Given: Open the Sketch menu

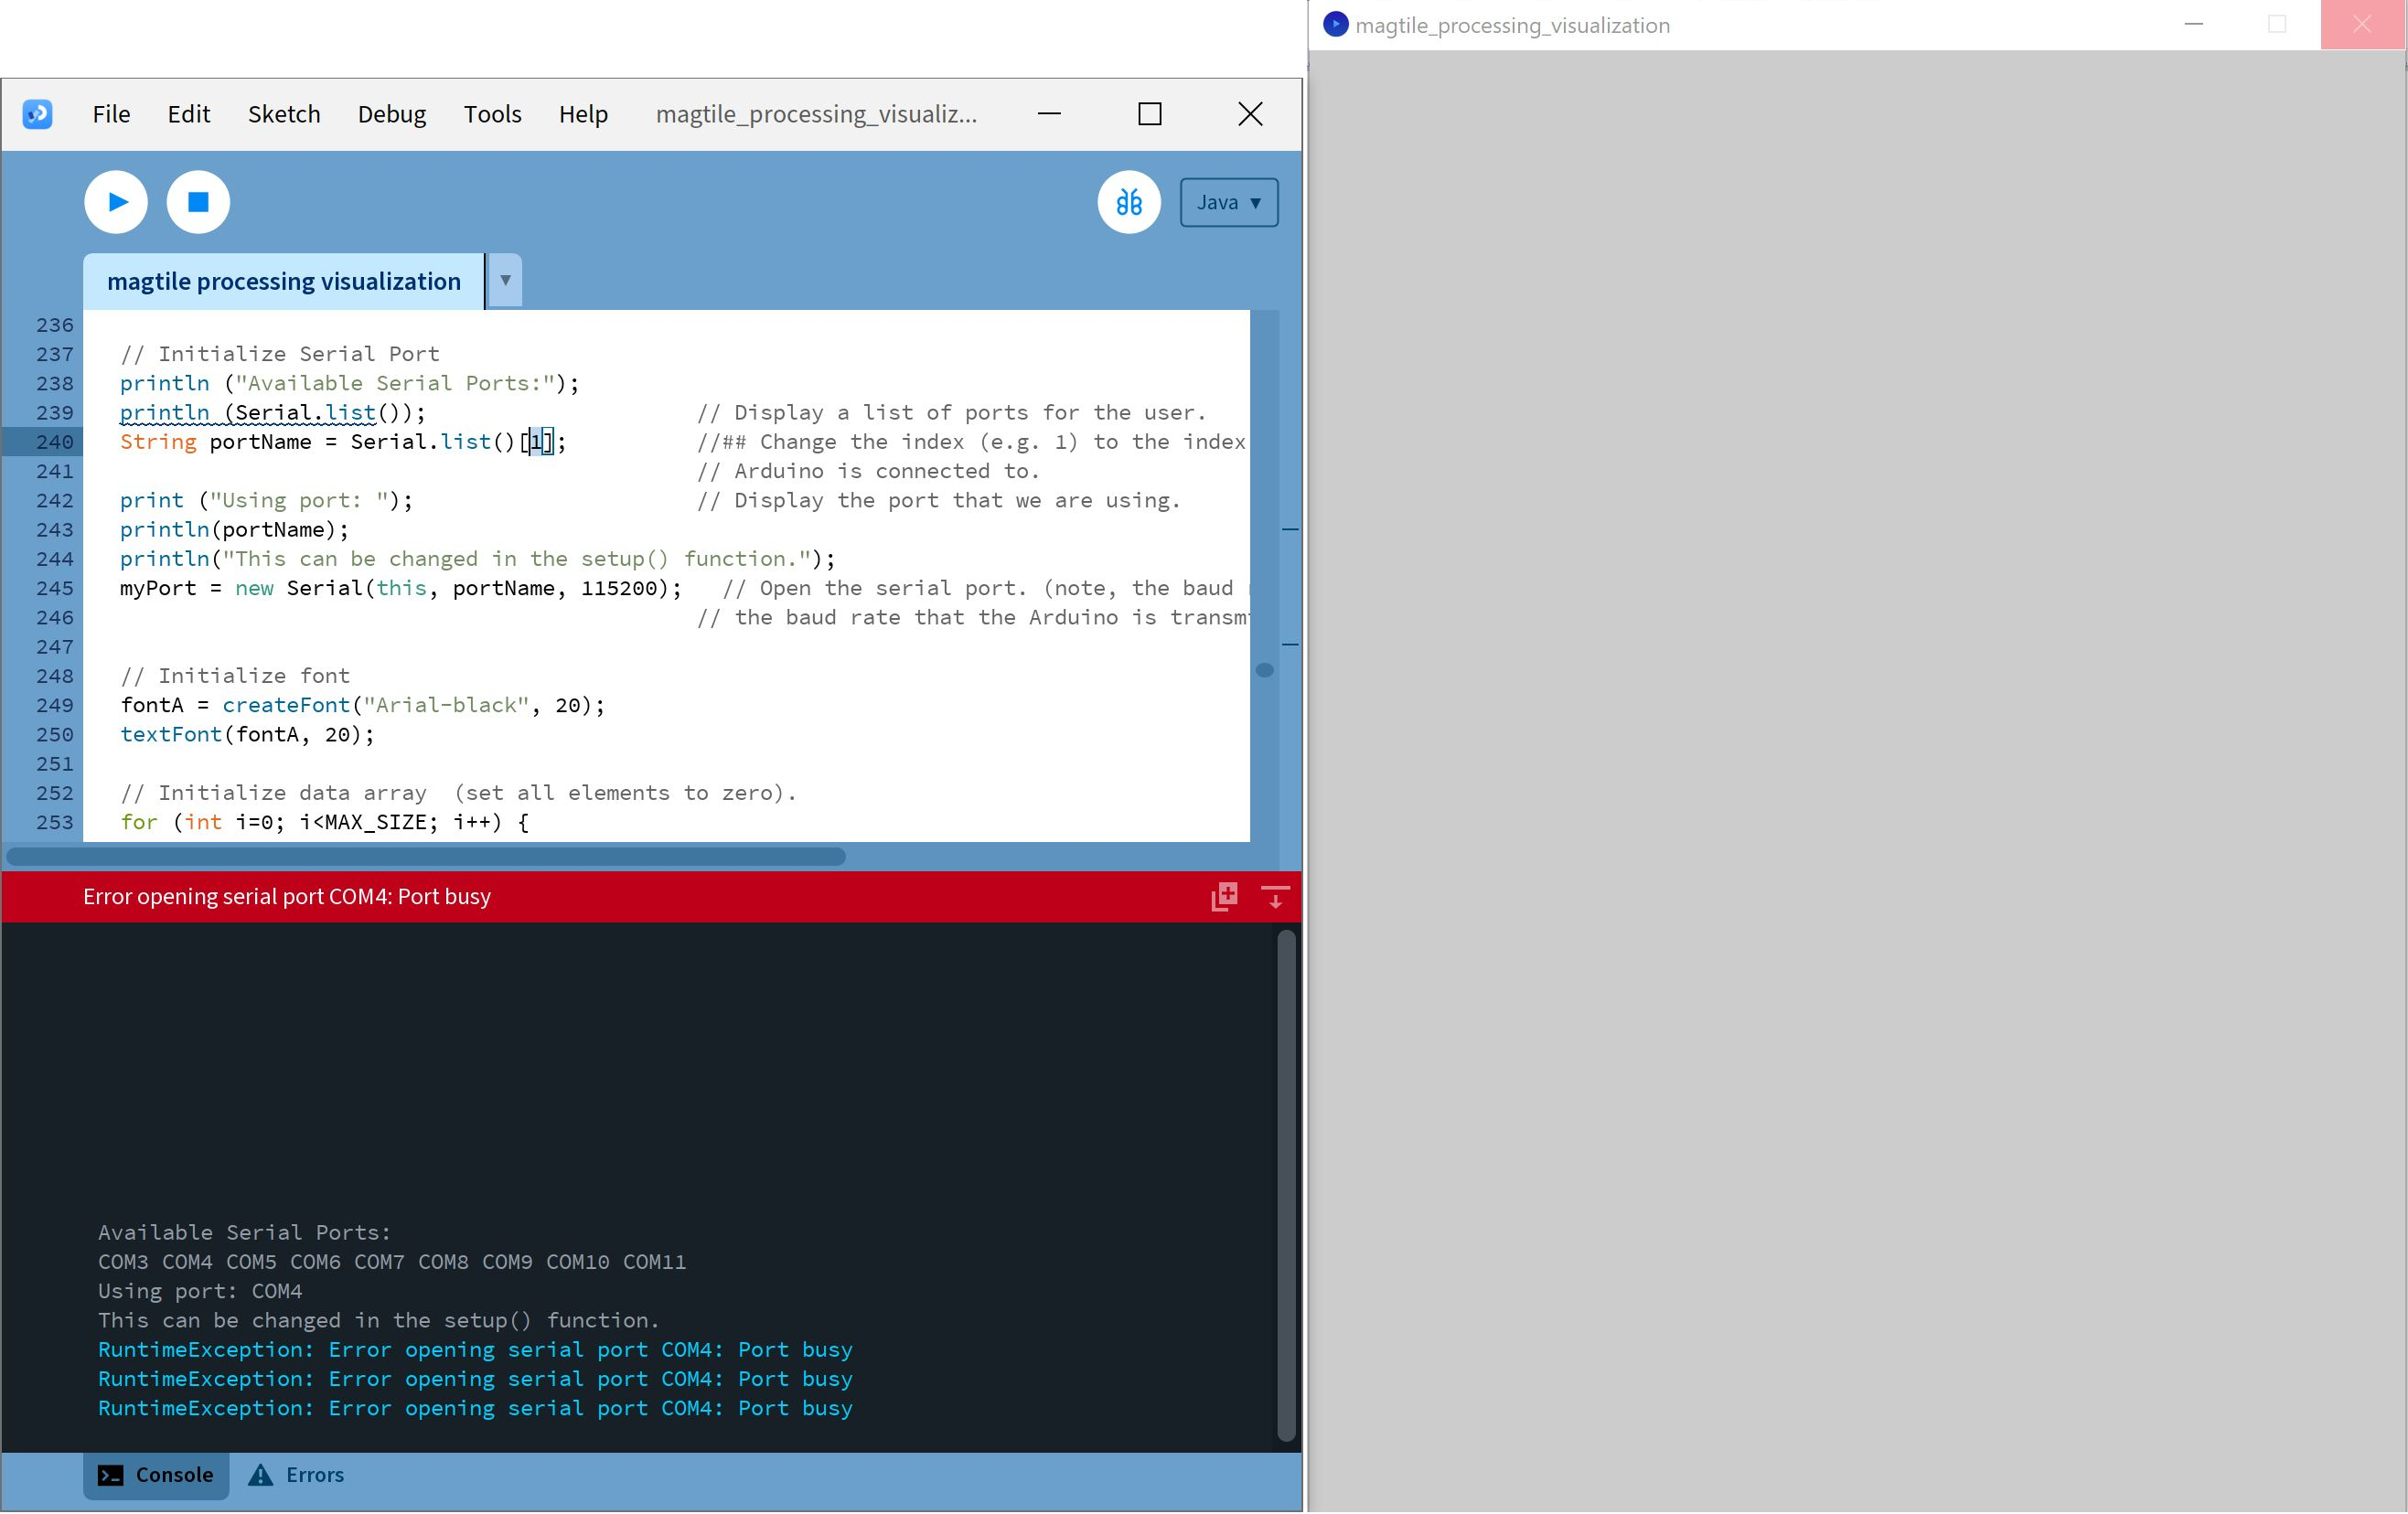Looking at the screenshot, I should [284, 114].
